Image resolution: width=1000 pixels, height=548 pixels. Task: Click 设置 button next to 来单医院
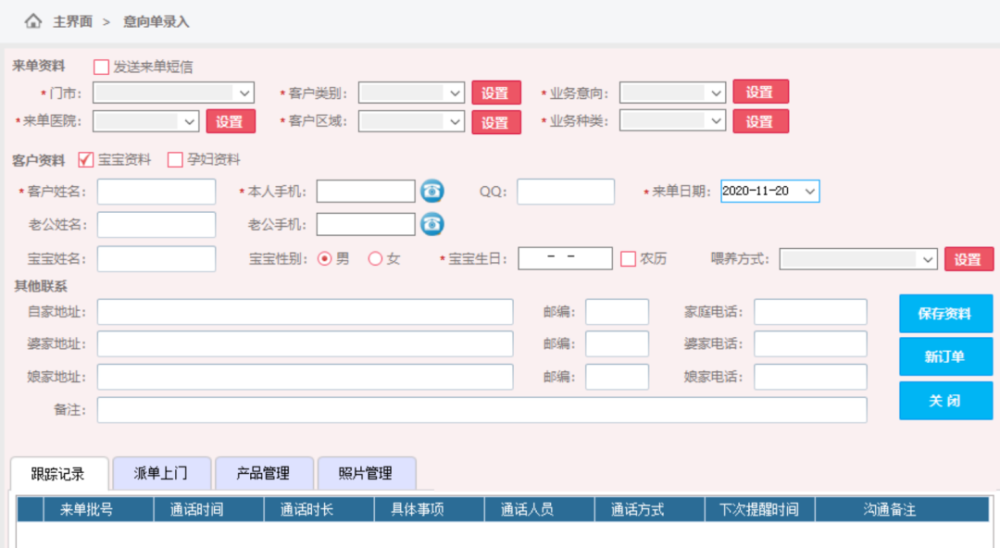[230, 121]
